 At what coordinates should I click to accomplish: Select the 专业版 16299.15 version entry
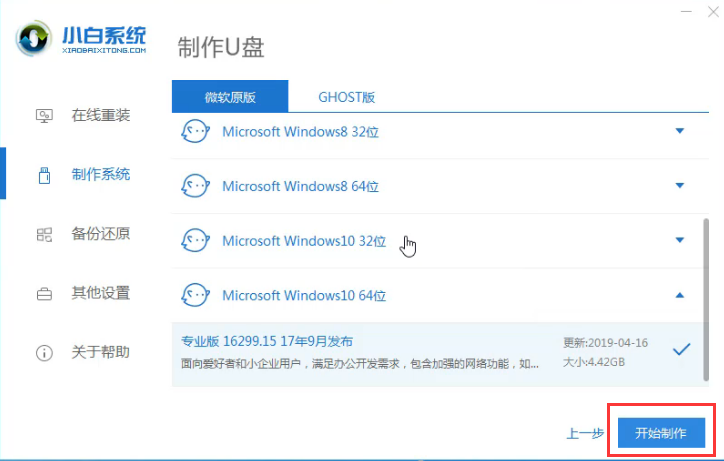coord(360,350)
